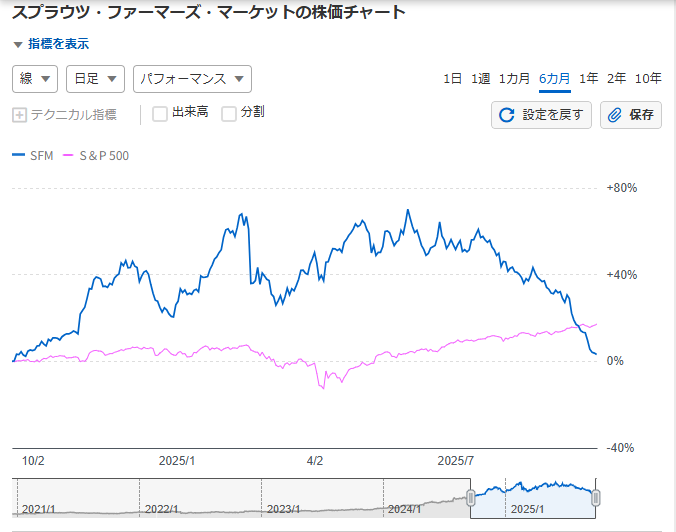This screenshot has width=676, height=532.
Task: Click the +40% axis label
Action: (x=622, y=275)
